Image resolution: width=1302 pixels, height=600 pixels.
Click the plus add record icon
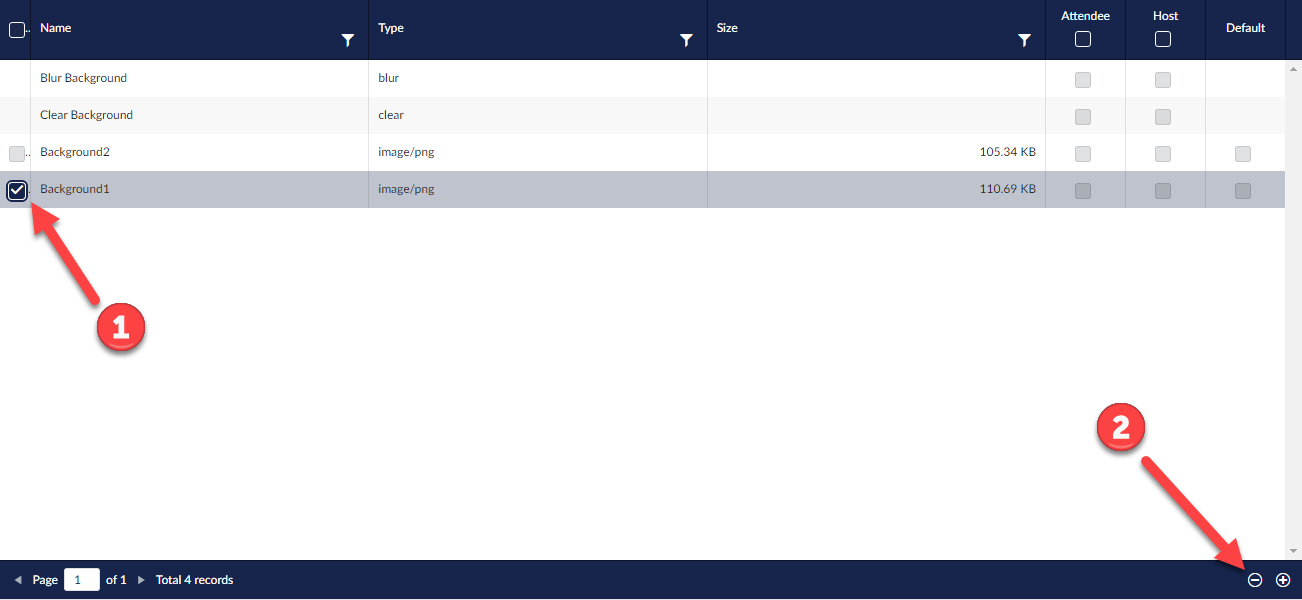[x=1283, y=580]
